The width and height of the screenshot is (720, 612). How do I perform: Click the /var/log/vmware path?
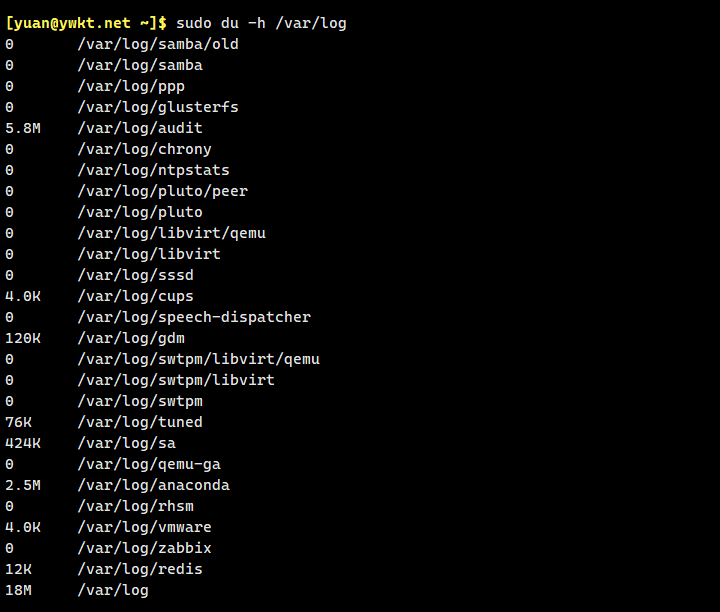tap(144, 527)
